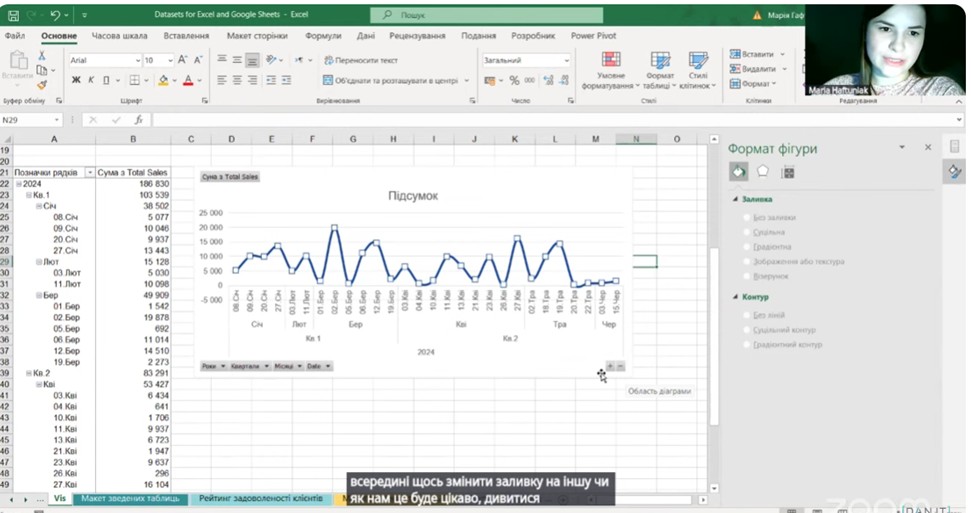Click the 'Переносити текст' wrap text button
The height and width of the screenshot is (513, 971).
tap(360, 60)
